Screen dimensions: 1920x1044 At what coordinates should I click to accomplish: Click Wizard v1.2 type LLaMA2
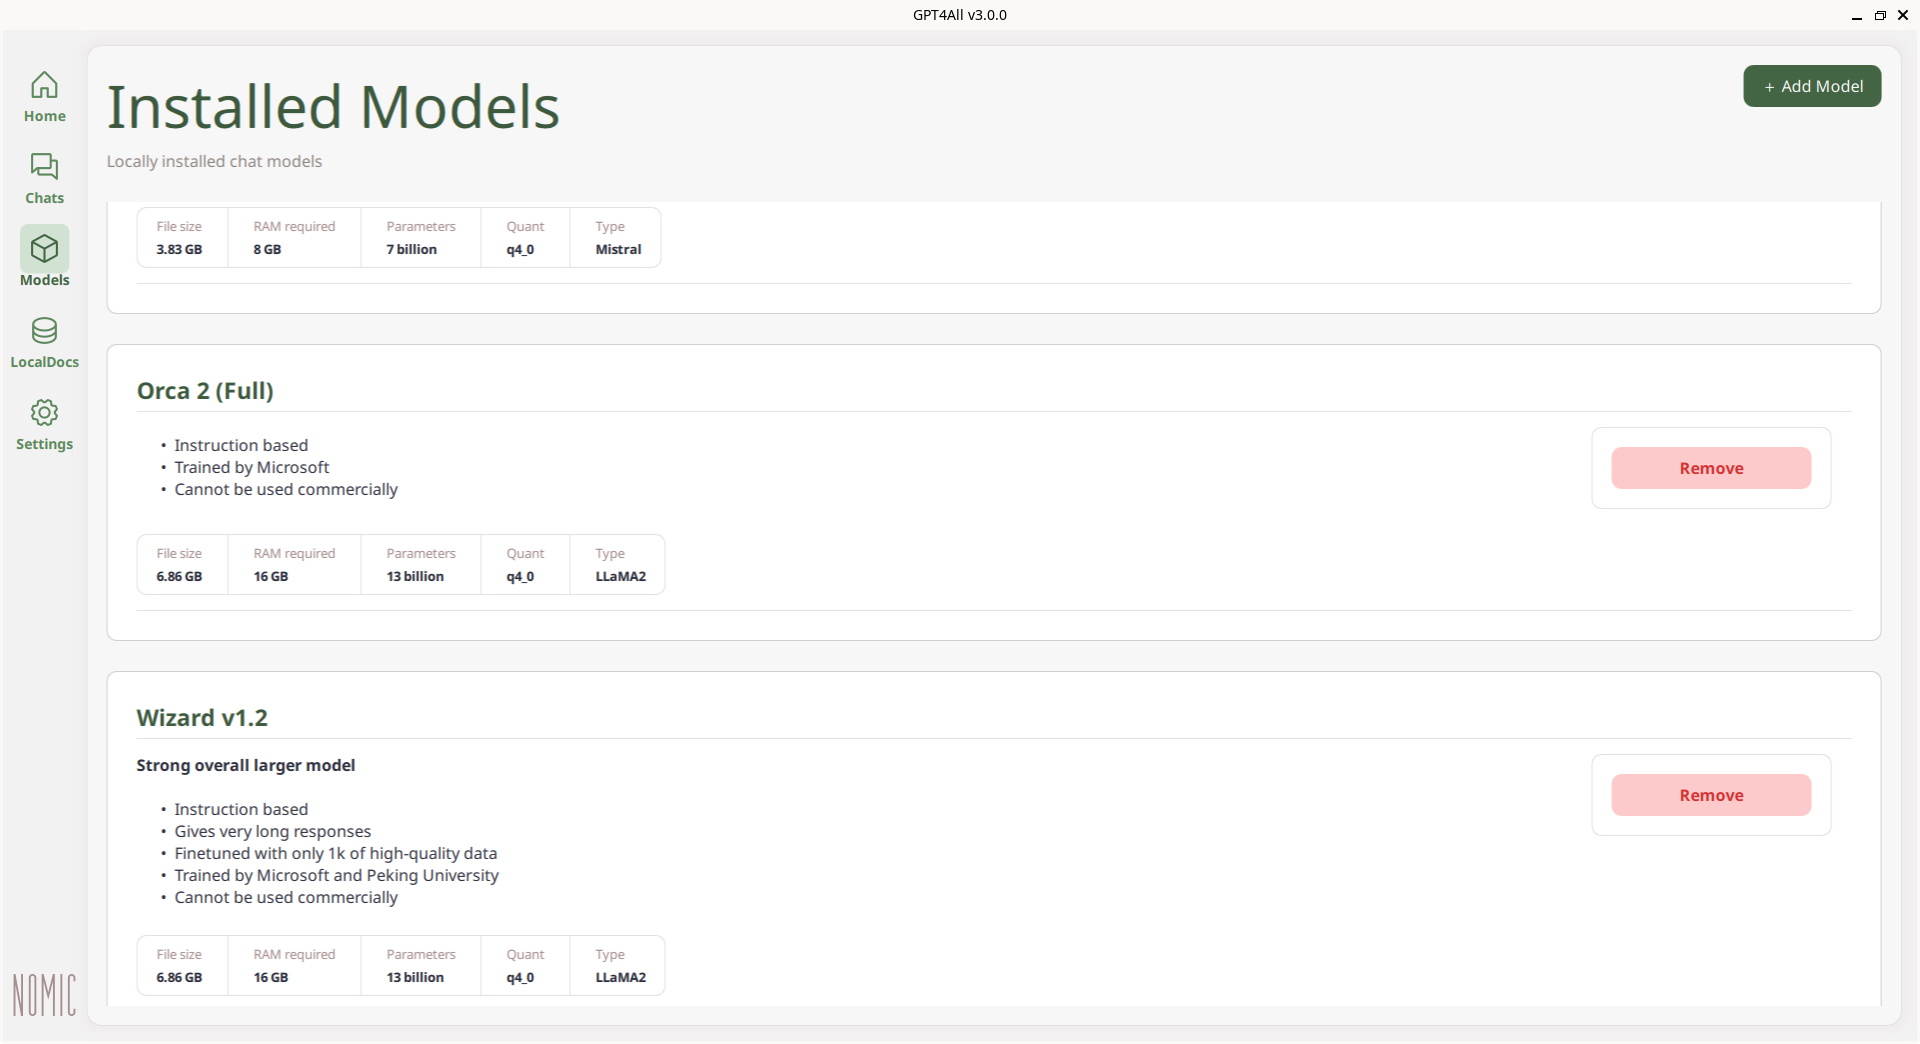pos(621,977)
